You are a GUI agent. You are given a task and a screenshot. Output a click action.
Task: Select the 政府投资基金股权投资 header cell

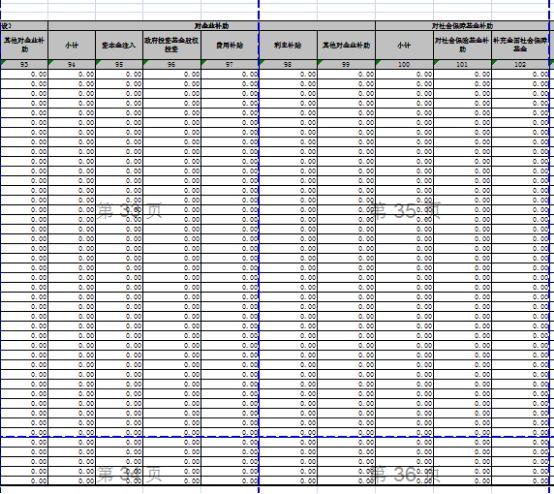point(172,45)
